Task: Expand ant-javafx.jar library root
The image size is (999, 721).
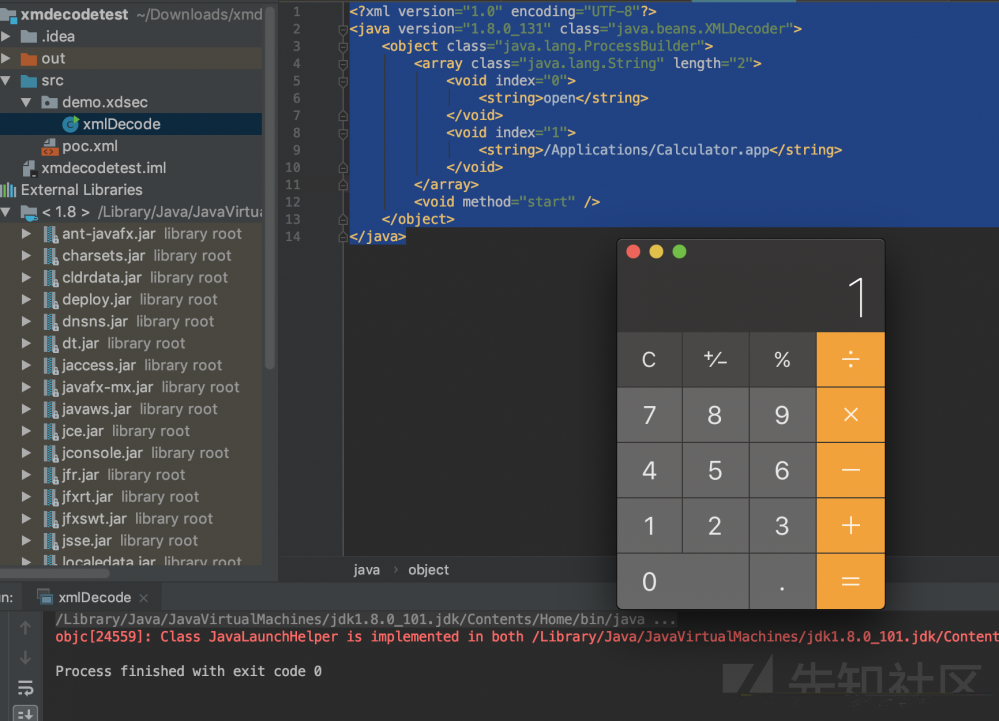Action: 26,234
